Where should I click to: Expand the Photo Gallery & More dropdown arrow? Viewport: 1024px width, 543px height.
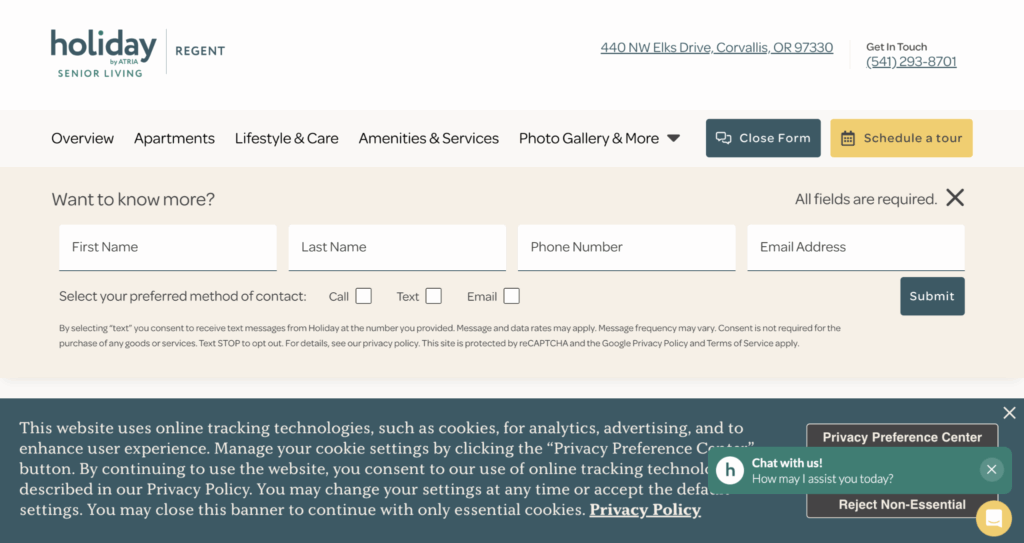tap(673, 139)
